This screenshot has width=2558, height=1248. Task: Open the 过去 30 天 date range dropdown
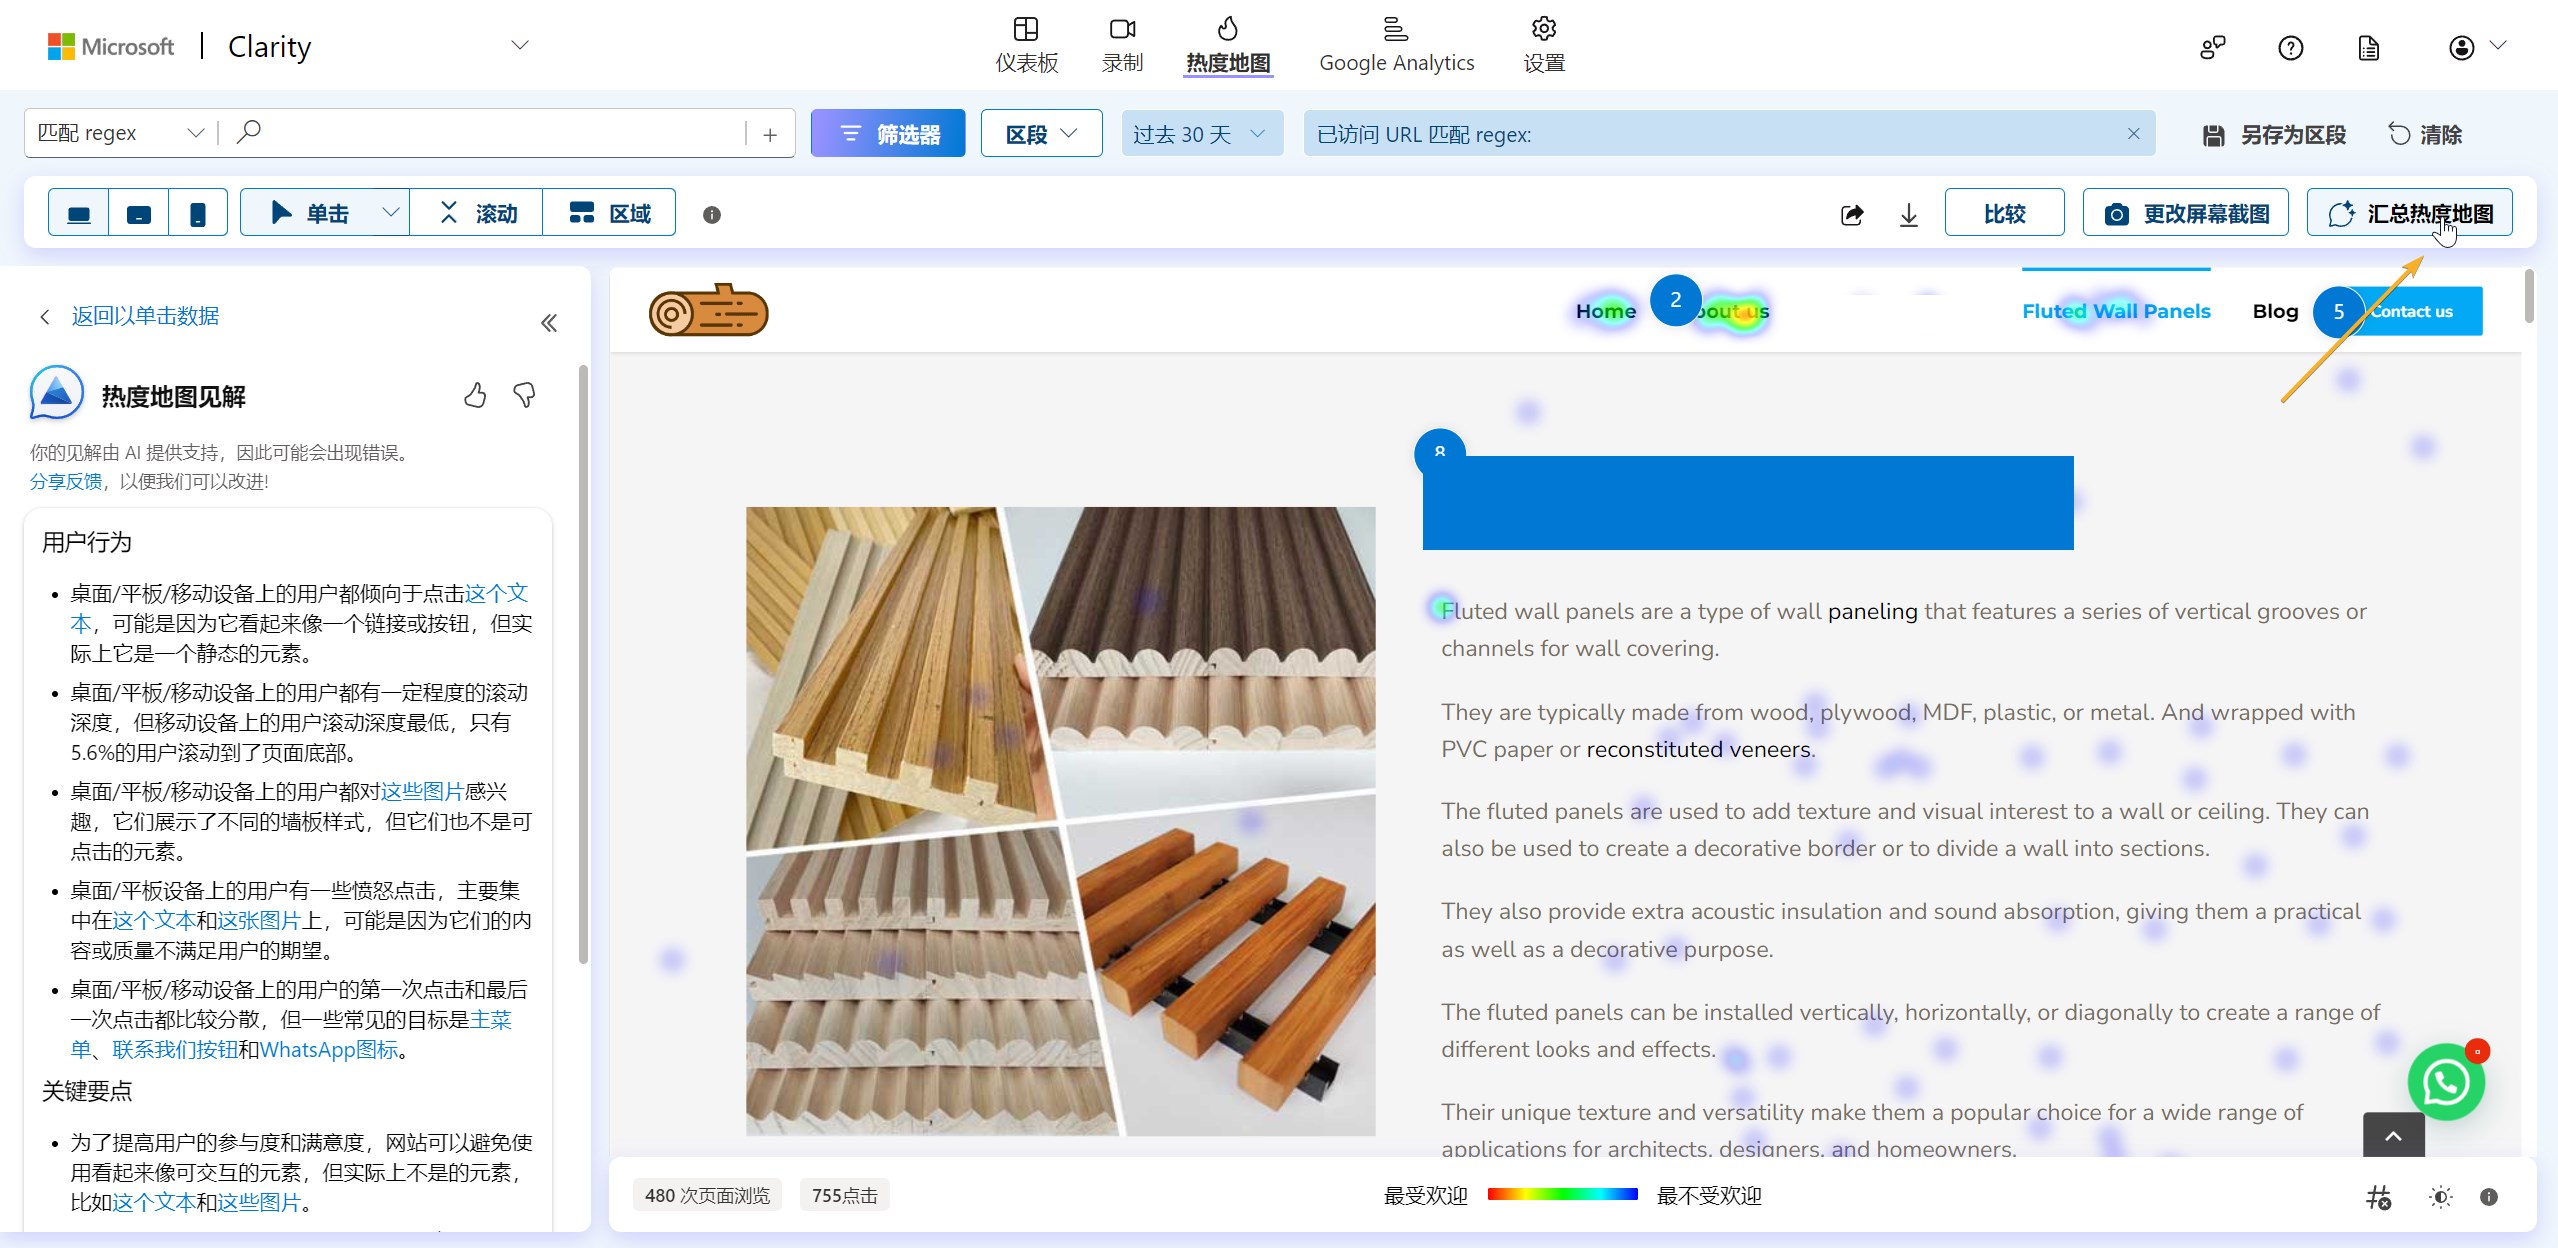pyautogui.click(x=1201, y=134)
